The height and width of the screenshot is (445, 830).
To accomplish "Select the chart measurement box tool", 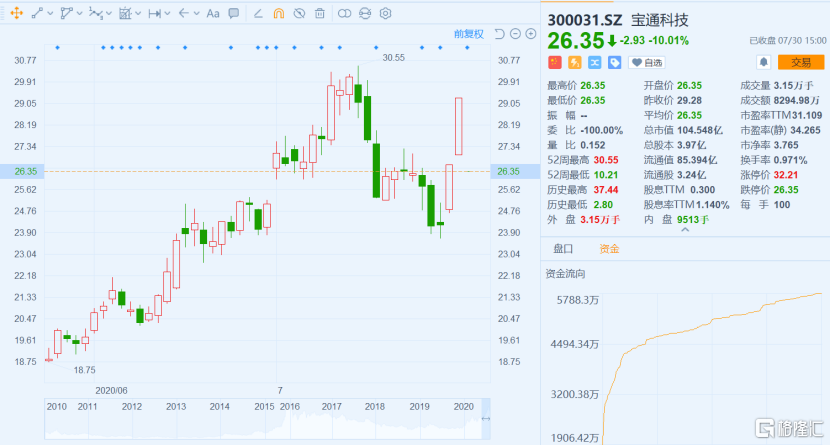I will click(x=125, y=13).
